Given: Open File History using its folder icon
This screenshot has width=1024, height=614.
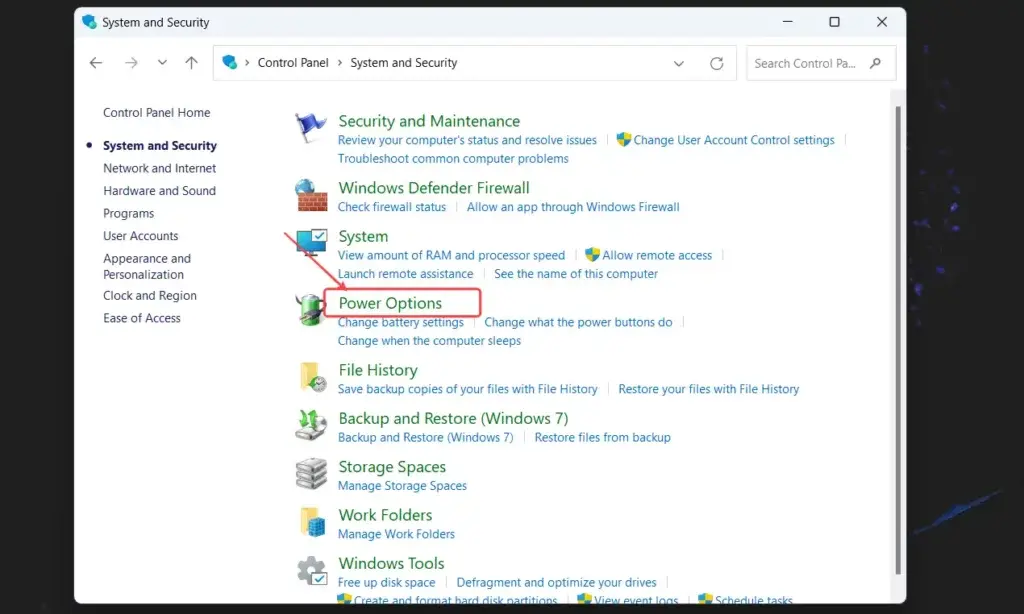Looking at the screenshot, I should (x=310, y=378).
